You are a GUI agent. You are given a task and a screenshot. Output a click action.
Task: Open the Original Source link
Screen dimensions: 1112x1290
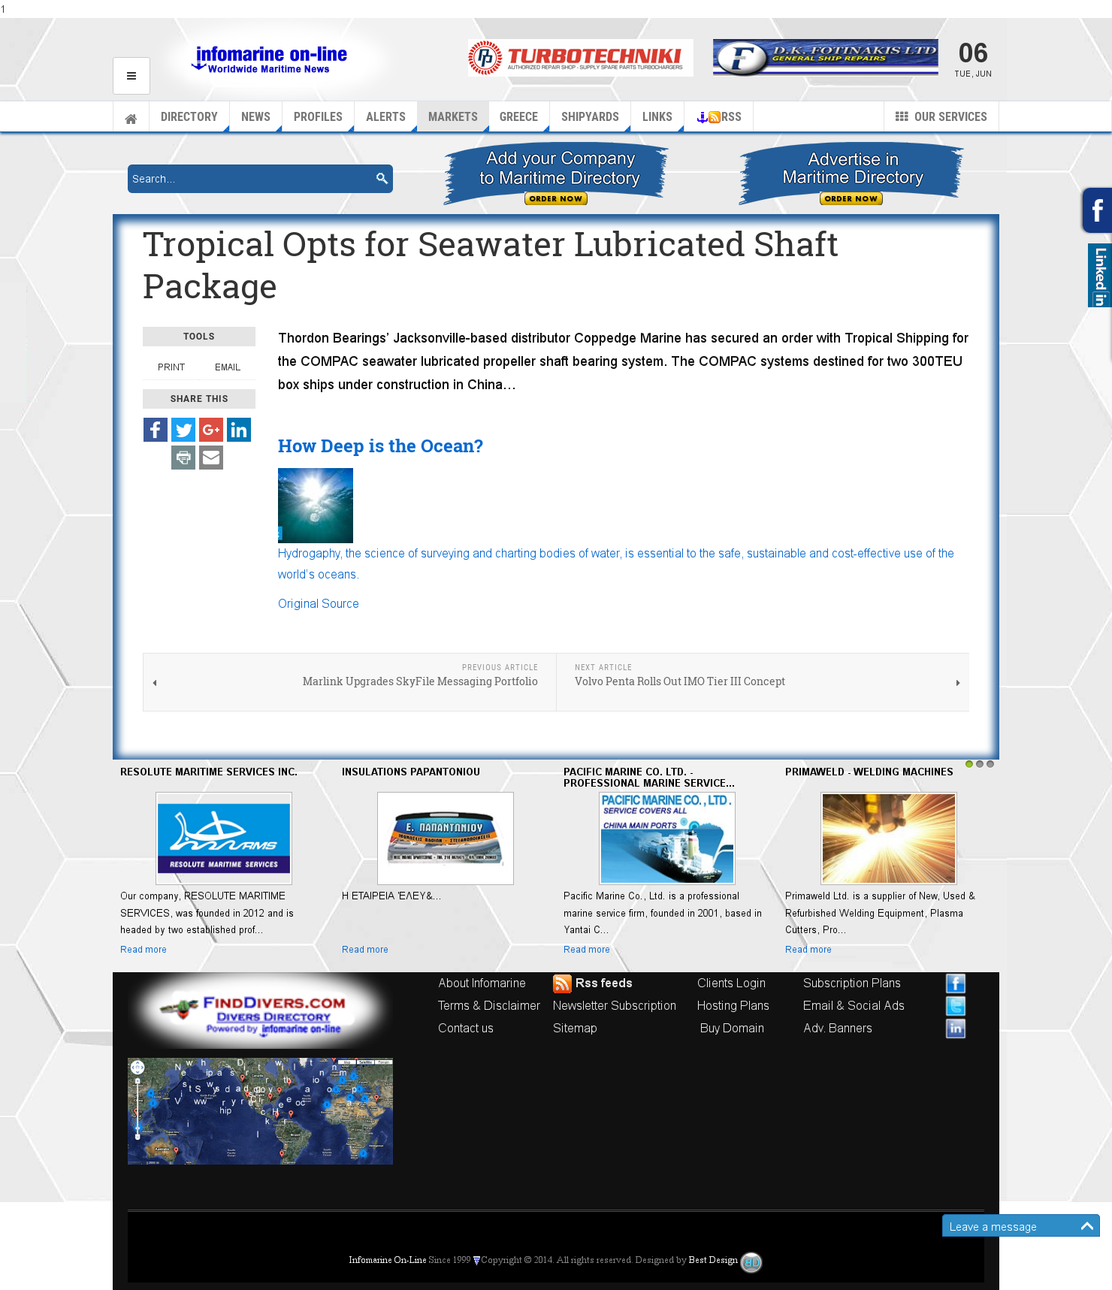tap(318, 604)
